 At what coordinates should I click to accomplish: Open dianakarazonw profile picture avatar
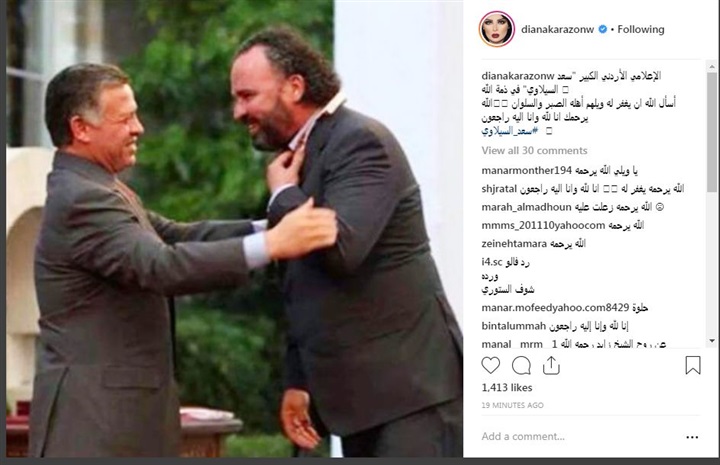point(496,29)
